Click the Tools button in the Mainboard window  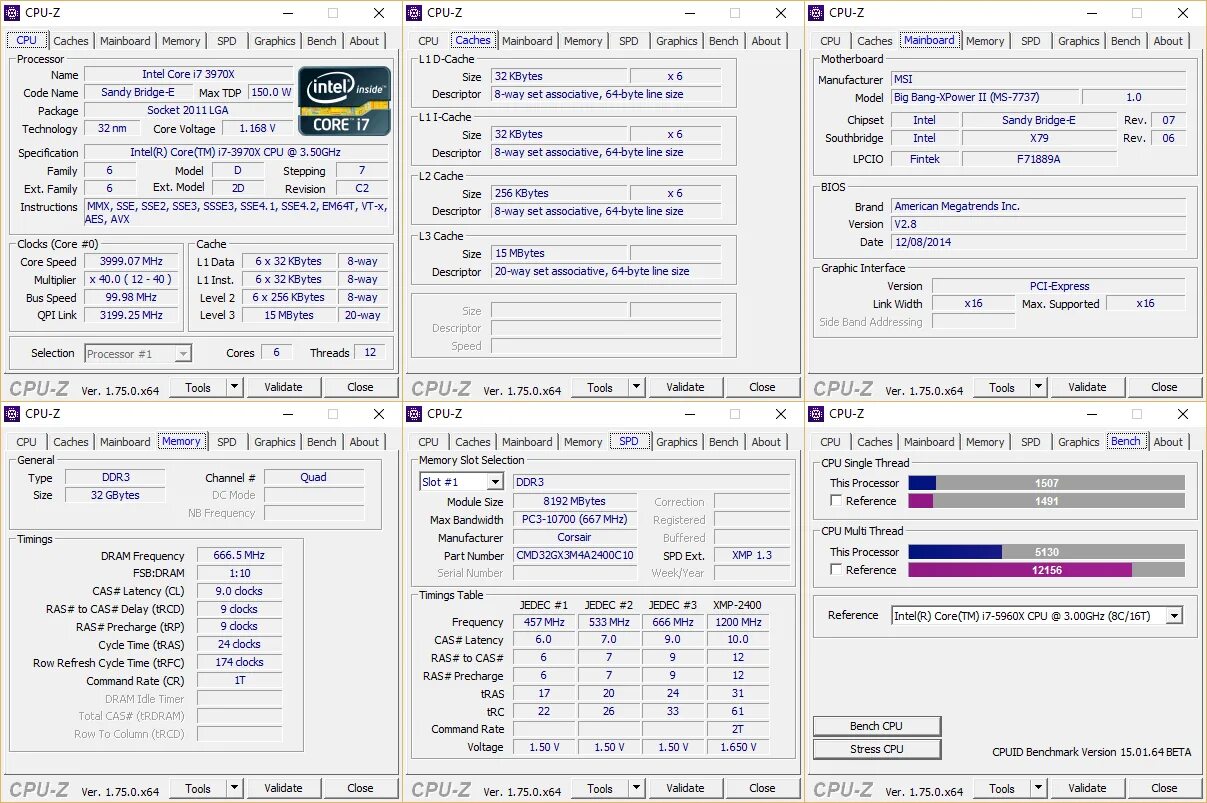[x=1001, y=387]
